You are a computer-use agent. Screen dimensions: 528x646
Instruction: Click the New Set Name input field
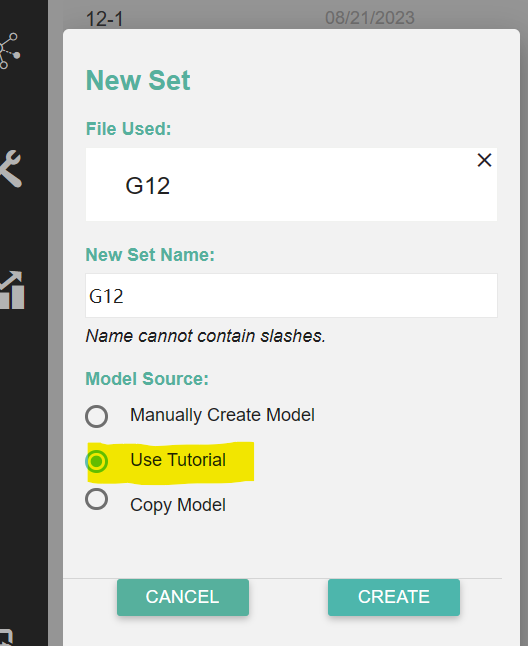coord(291,295)
